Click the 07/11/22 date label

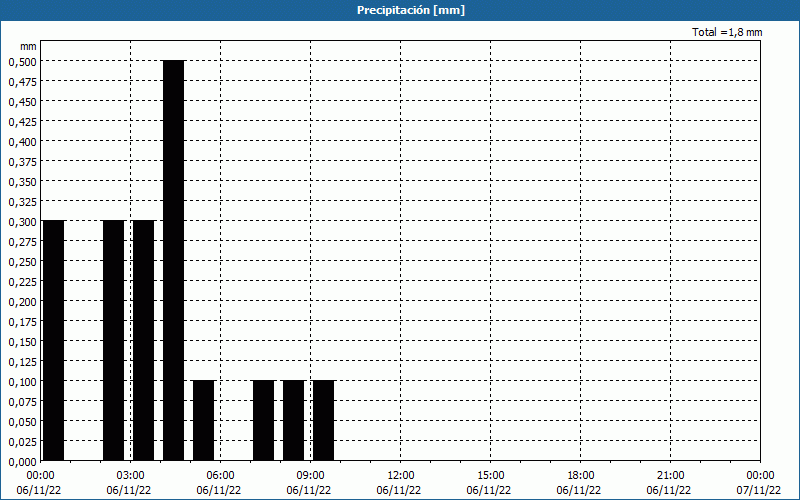coord(759,490)
